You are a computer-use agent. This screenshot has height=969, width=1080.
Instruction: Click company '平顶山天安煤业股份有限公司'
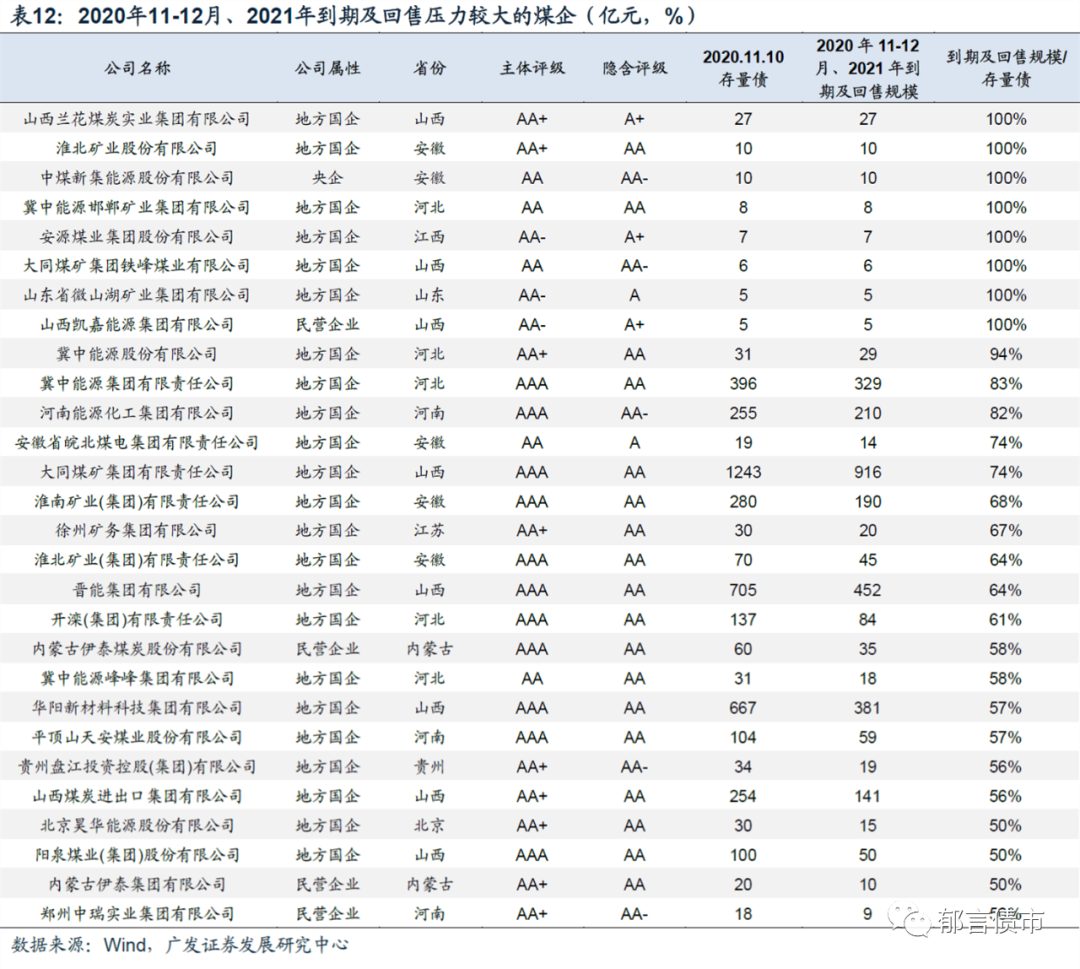coord(137,738)
